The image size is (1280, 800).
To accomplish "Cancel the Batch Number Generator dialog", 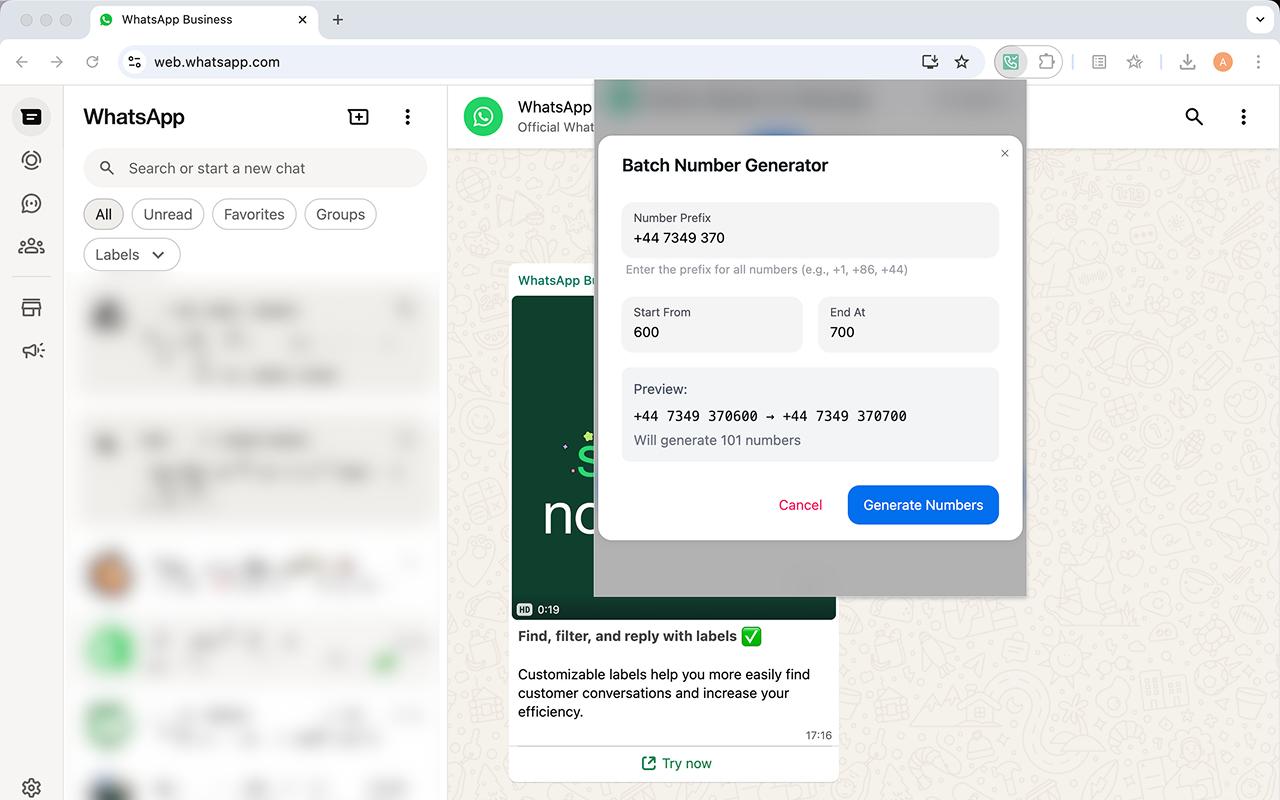I will (x=800, y=505).
